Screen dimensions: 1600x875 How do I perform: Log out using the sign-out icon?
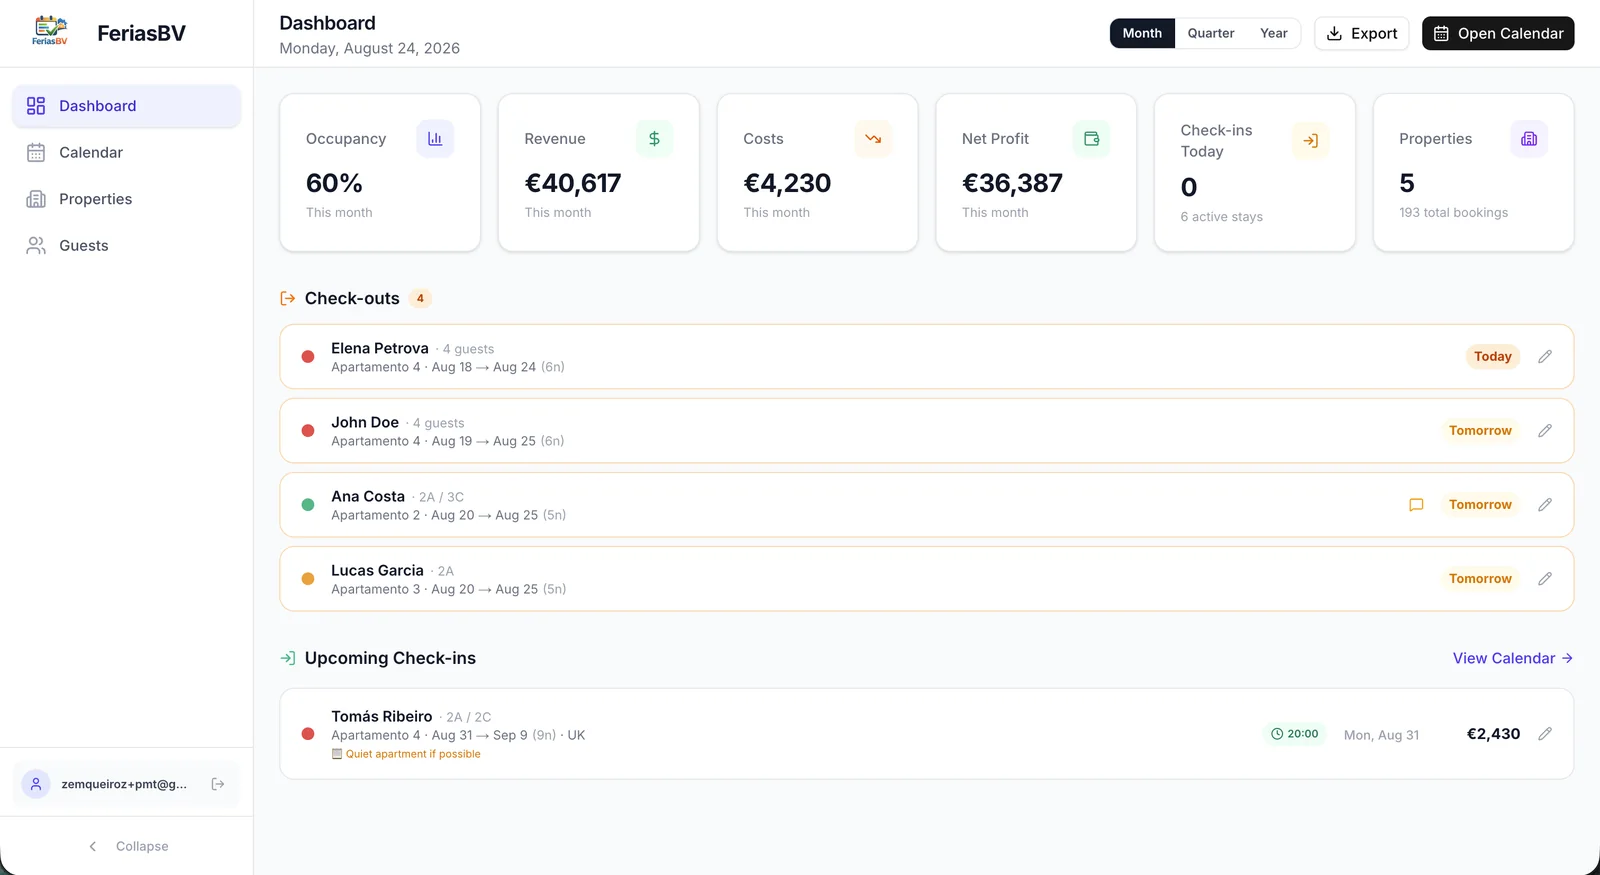[x=218, y=784]
